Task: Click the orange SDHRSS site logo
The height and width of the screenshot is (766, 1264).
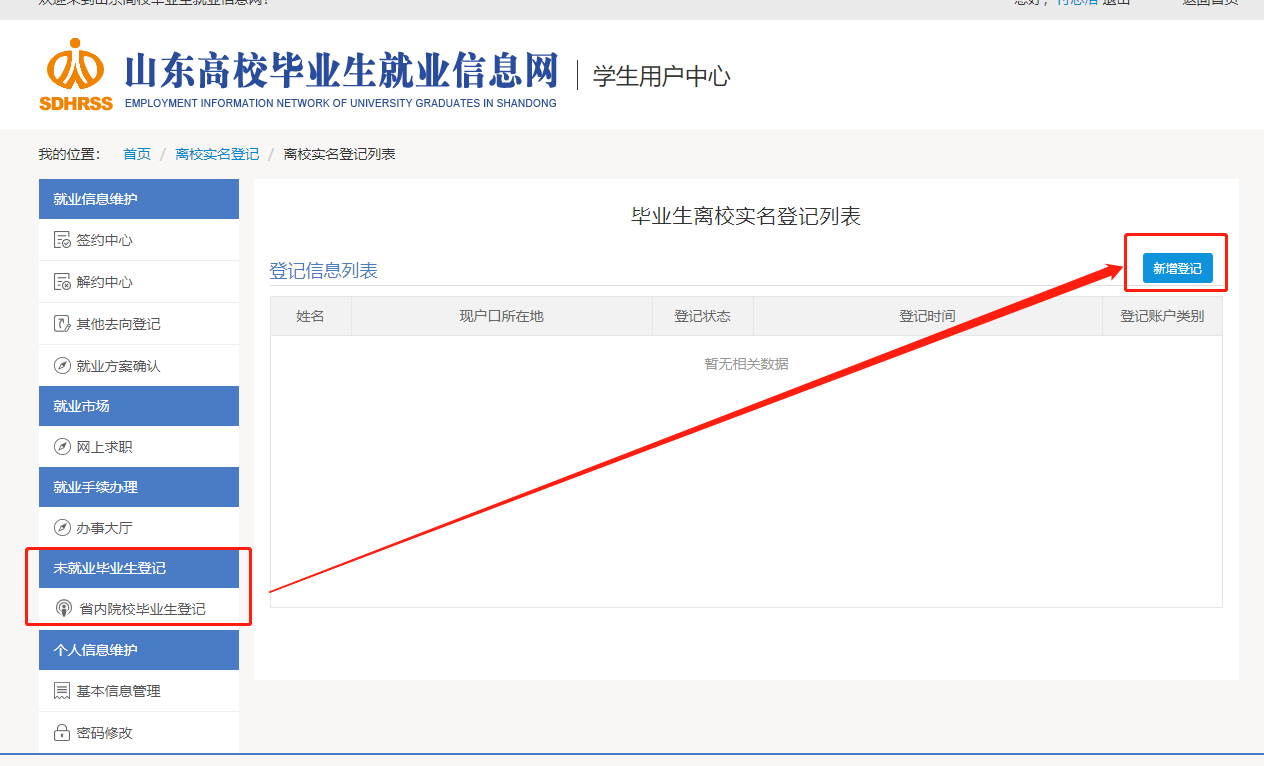Action: (76, 74)
